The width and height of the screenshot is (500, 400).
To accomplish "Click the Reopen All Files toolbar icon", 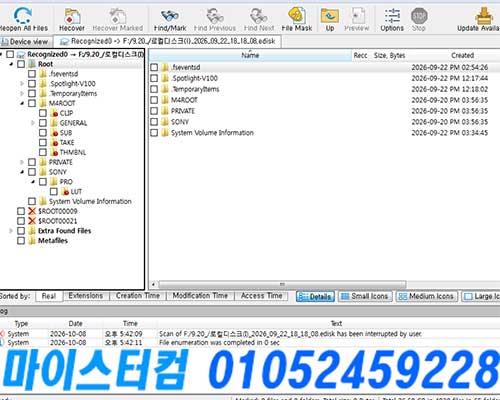I will coord(23,15).
